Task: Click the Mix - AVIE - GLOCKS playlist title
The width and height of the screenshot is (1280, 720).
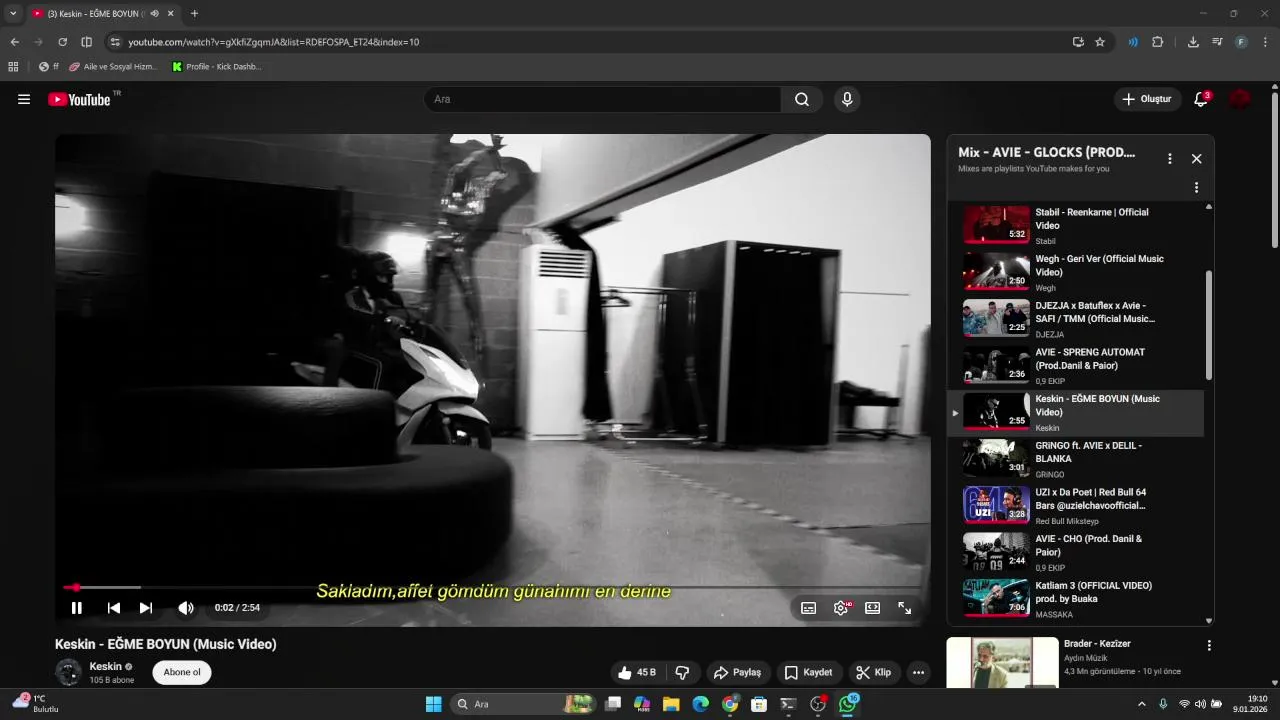Action: point(1046,152)
